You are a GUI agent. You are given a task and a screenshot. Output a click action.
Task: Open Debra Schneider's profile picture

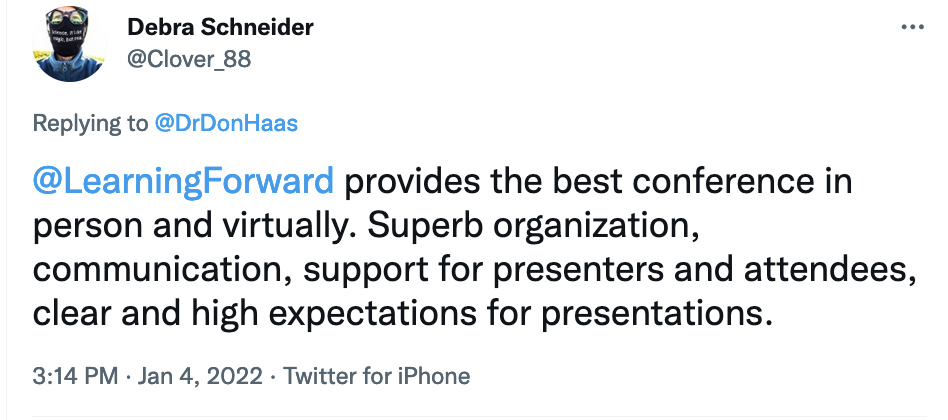coord(68,44)
